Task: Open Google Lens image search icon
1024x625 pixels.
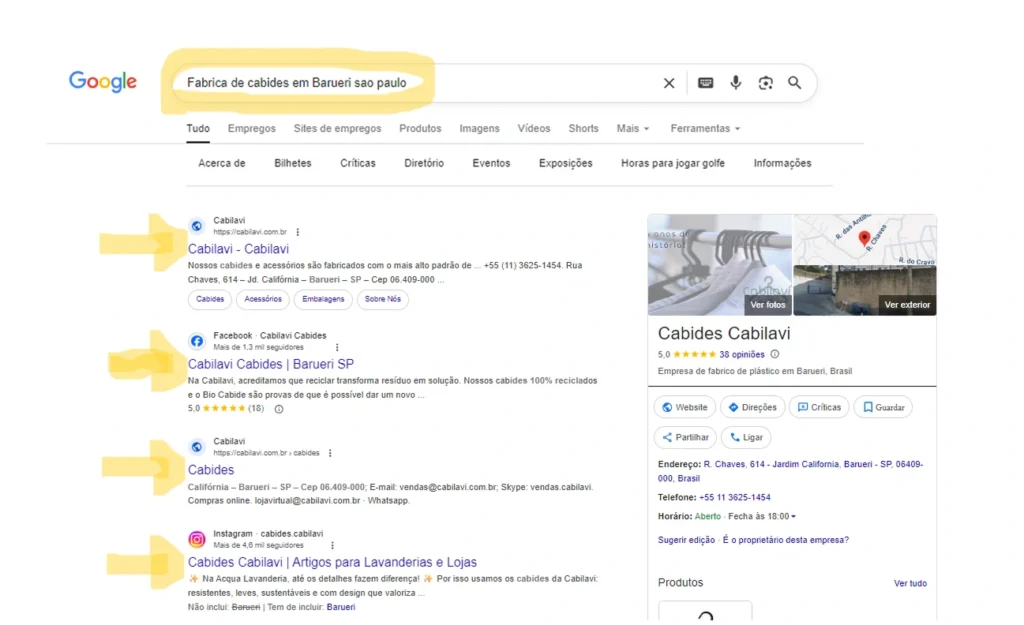Action: click(x=765, y=83)
